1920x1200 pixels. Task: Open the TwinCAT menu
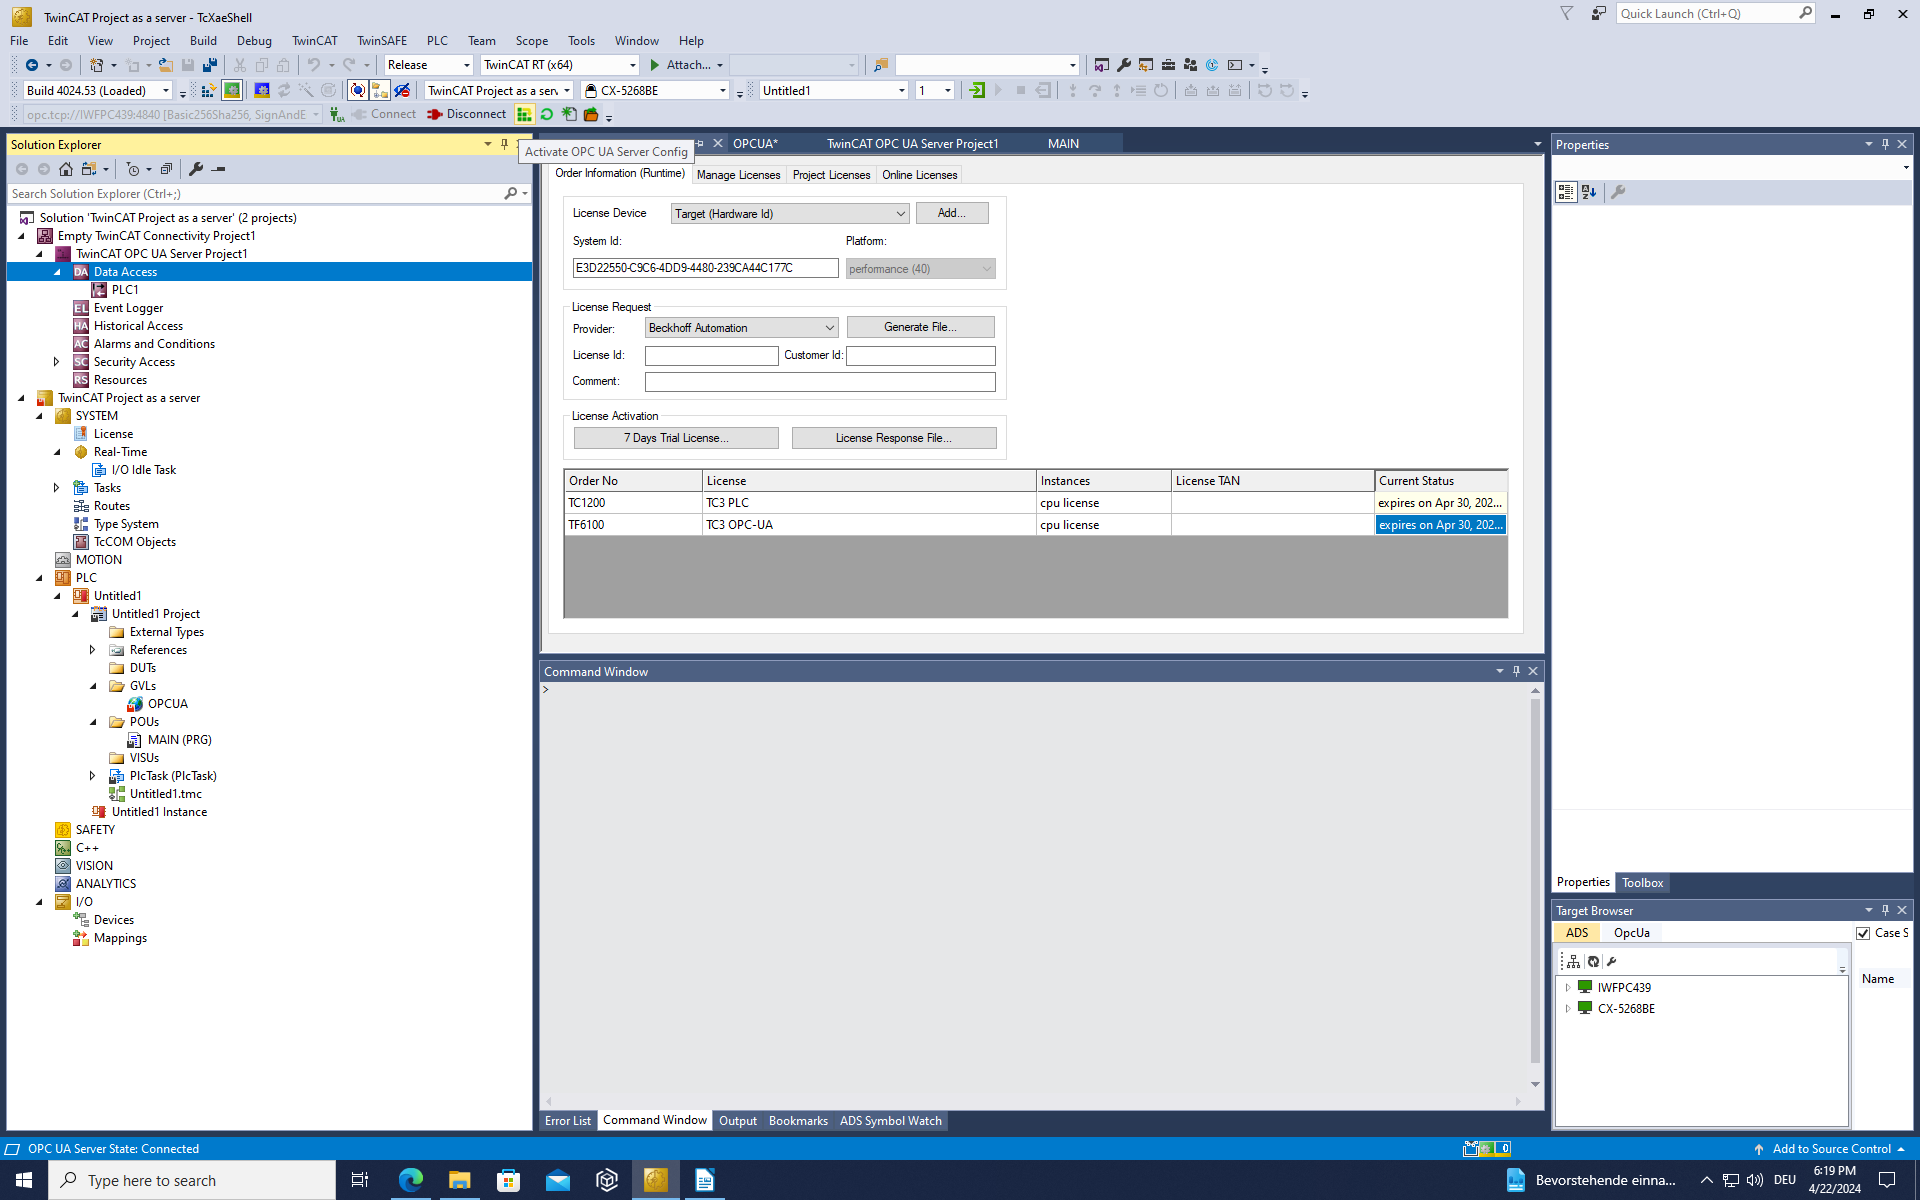coord(314,41)
